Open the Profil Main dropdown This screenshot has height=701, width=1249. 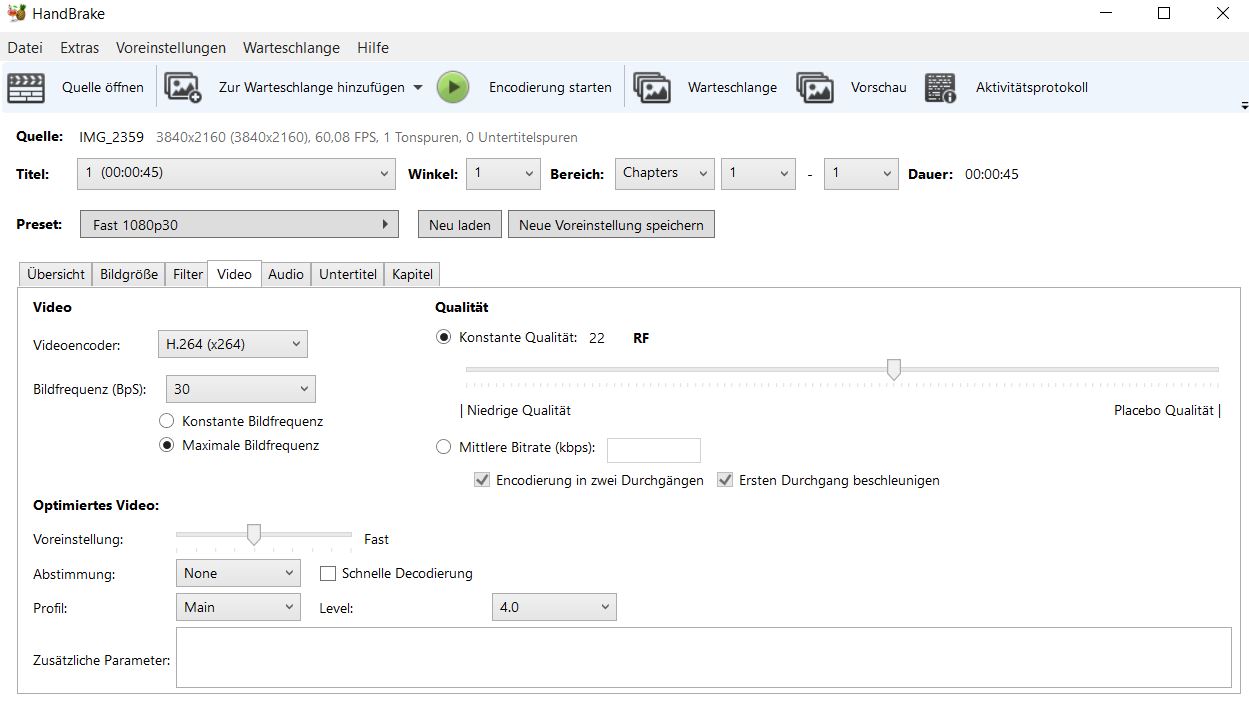coord(238,607)
